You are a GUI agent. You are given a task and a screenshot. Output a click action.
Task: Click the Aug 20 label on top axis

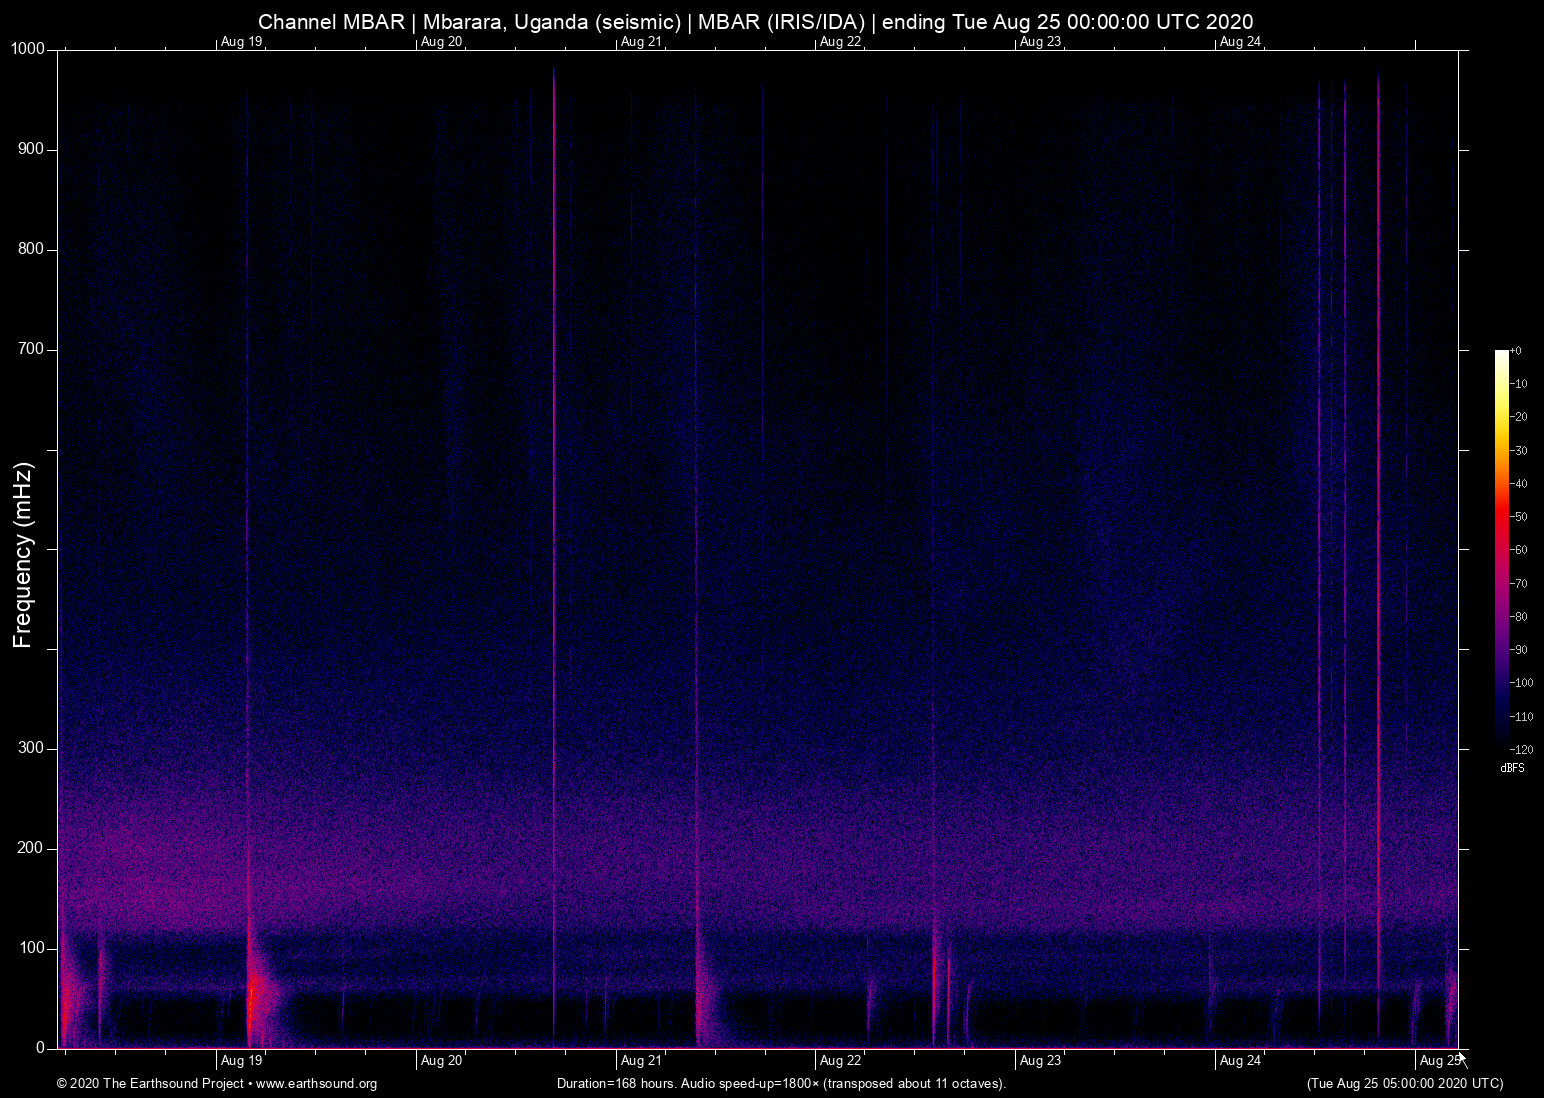pos(441,42)
